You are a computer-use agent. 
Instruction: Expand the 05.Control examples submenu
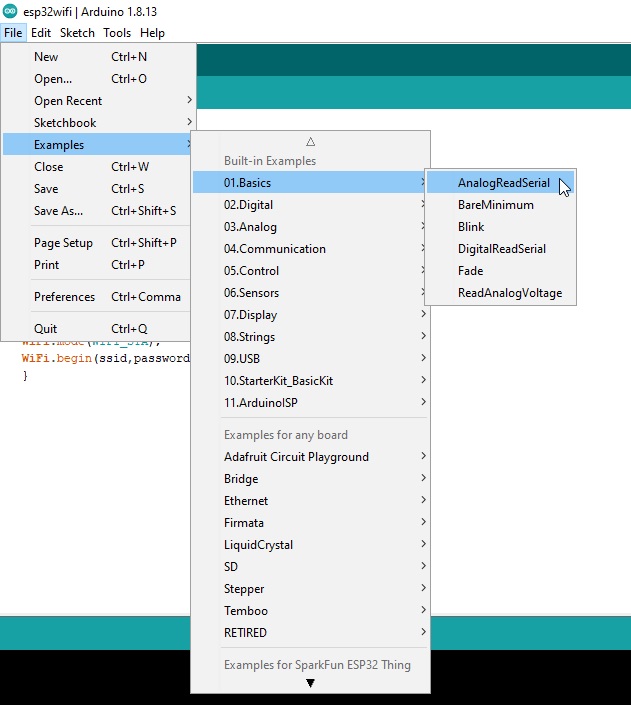pos(310,271)
